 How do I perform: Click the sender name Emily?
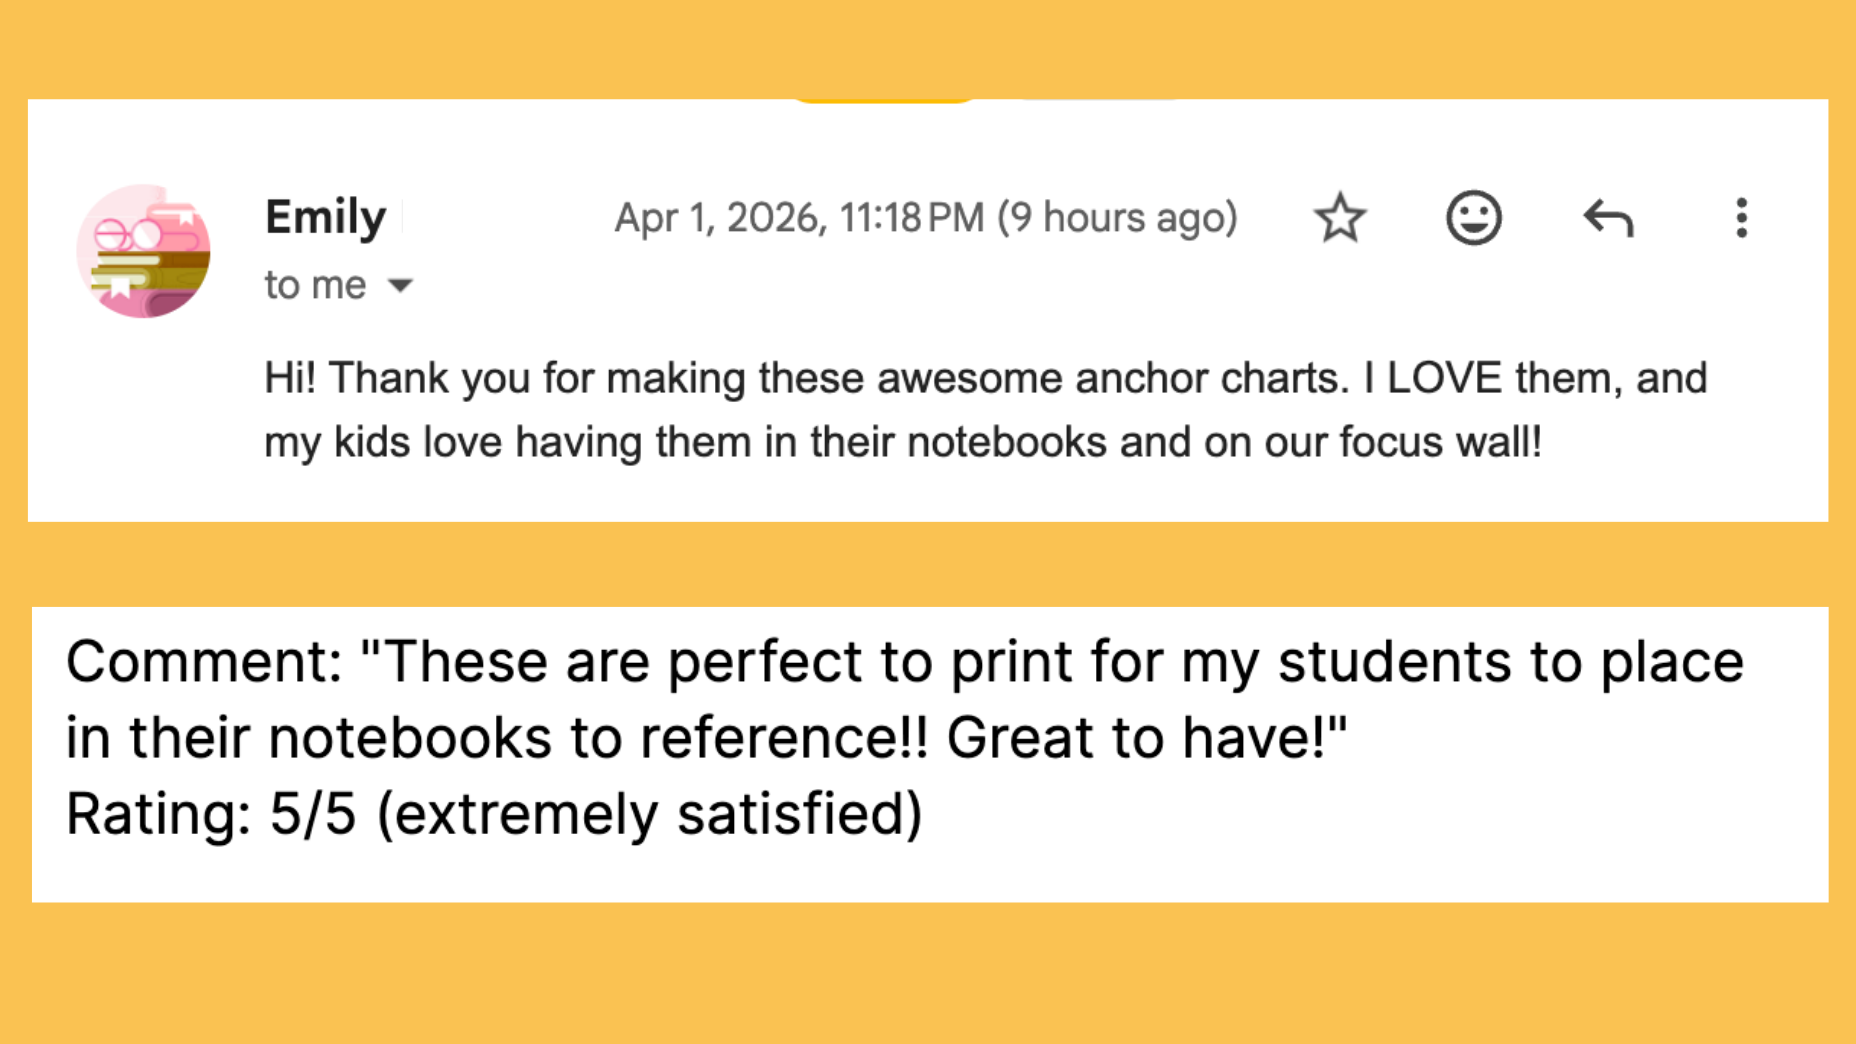[325, 217]
